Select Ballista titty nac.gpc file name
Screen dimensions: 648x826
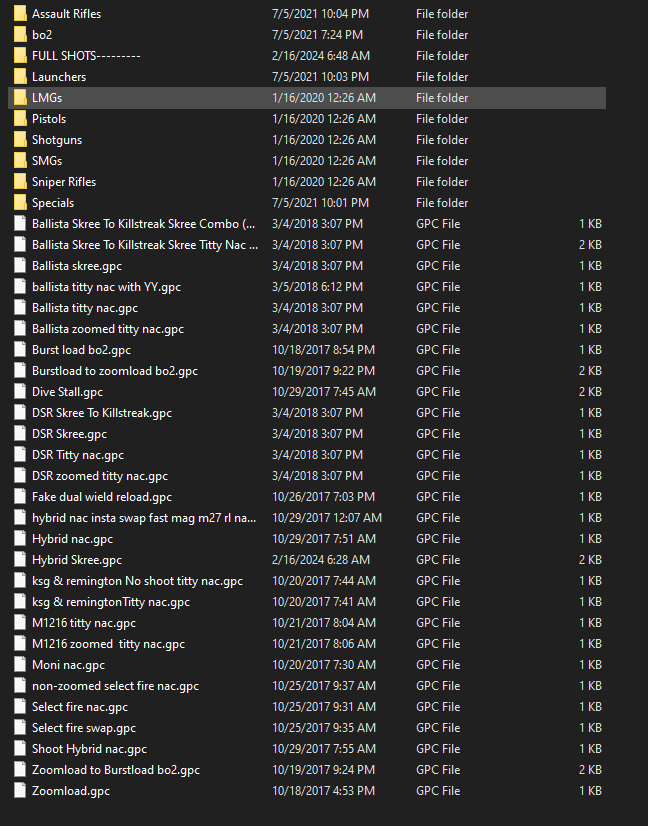click(85, 308)
